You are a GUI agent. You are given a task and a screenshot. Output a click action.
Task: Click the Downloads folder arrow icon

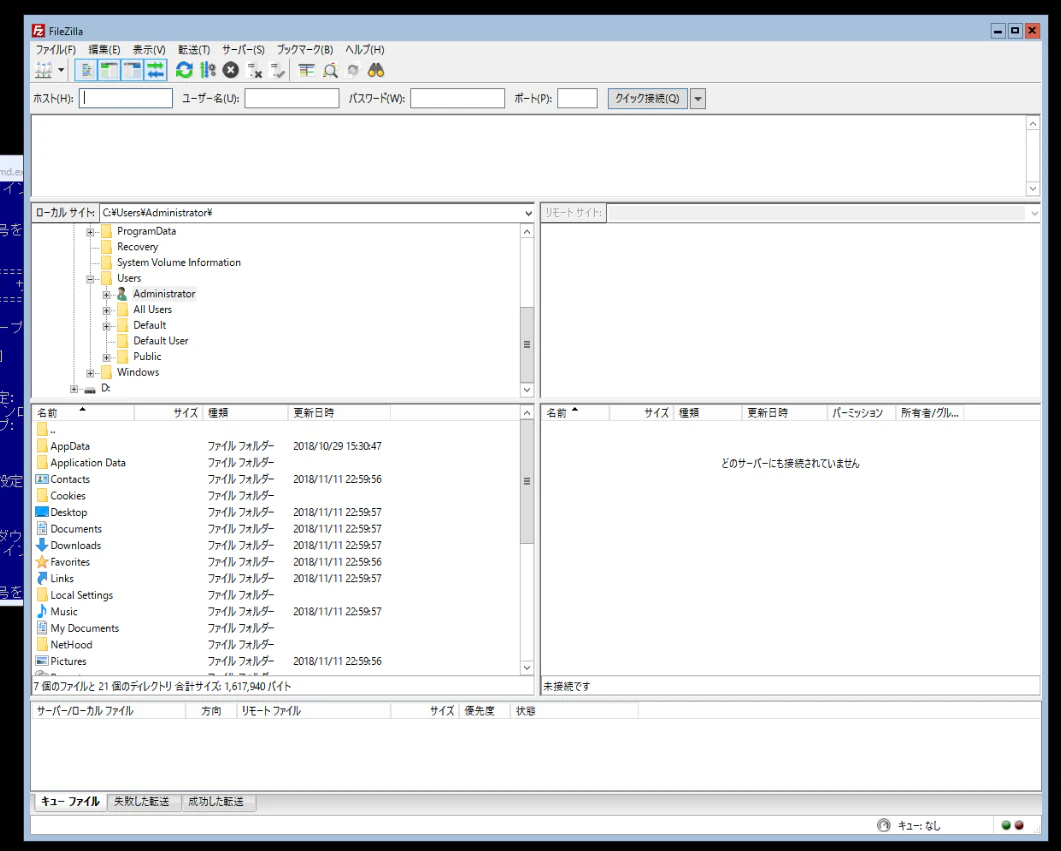click(42, 545)
